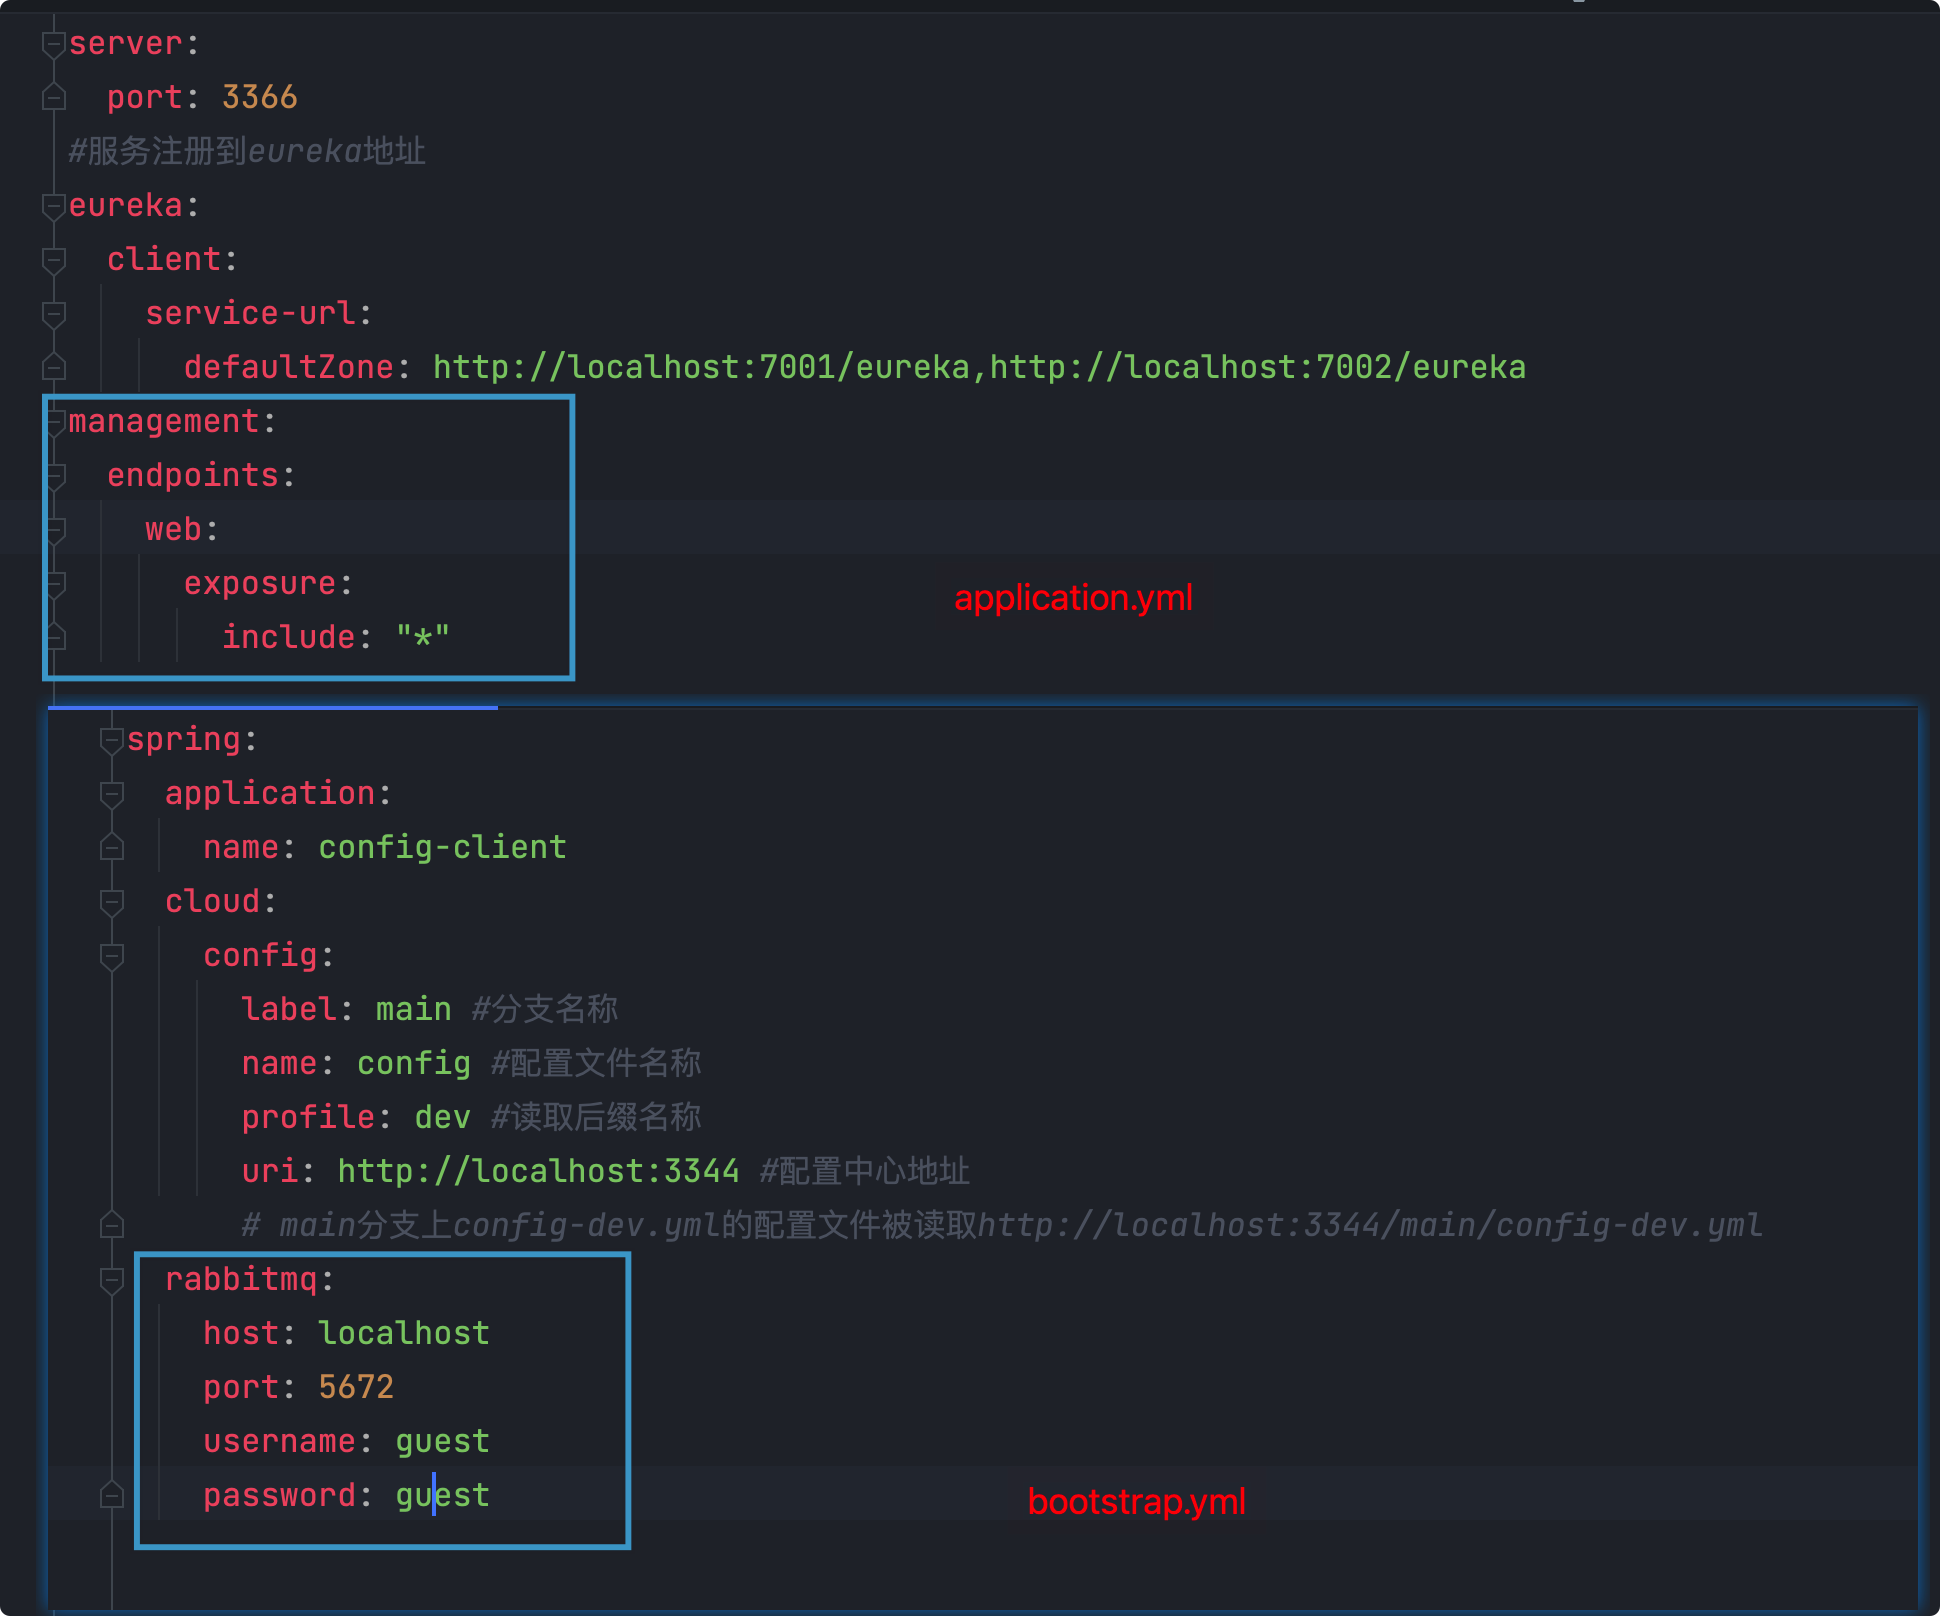Screen dimensions: 1940x1616
Task: Click the defaultZone eureka URL value
Action: pyautogui.click(x=978, y=368)
